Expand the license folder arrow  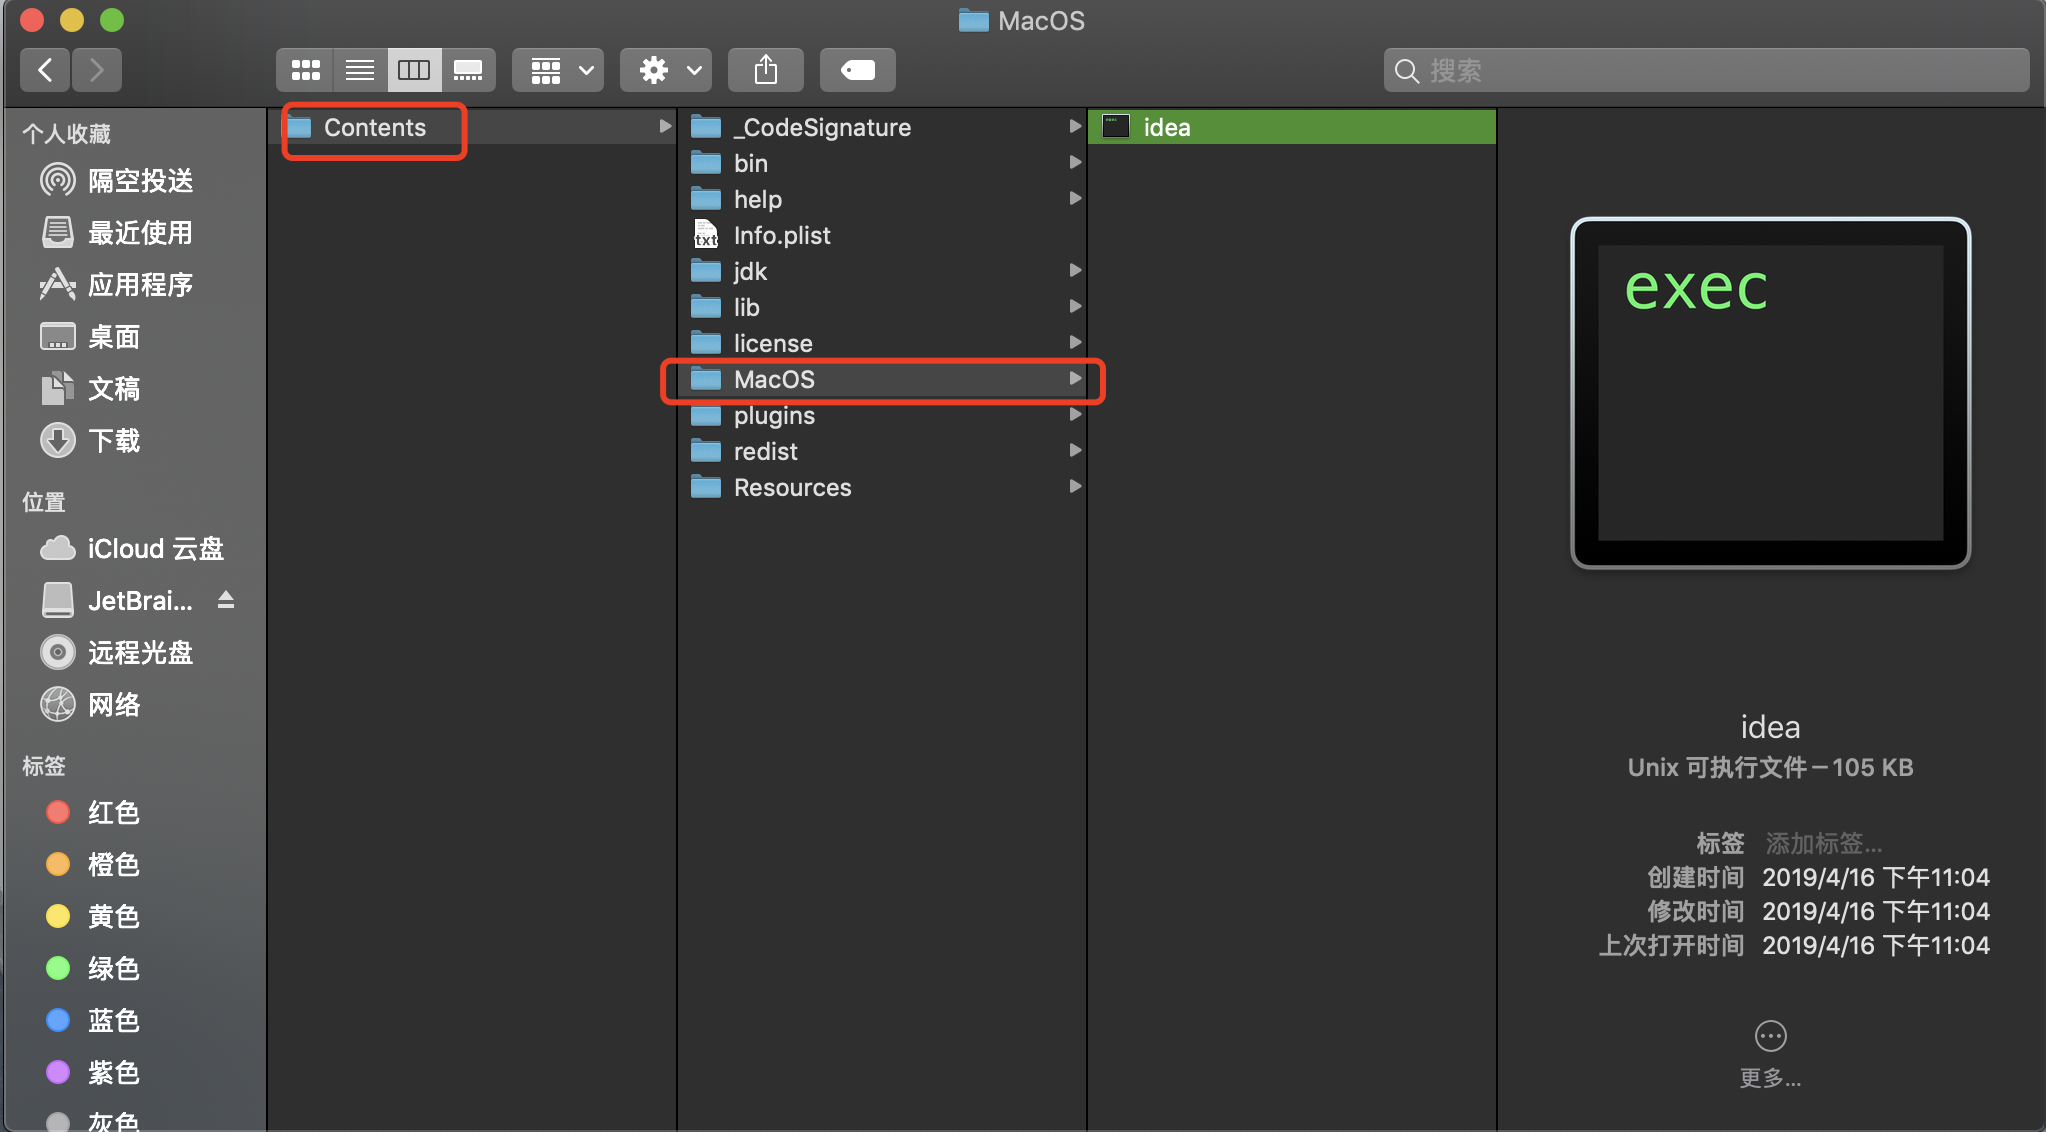tap(1075, 343)
